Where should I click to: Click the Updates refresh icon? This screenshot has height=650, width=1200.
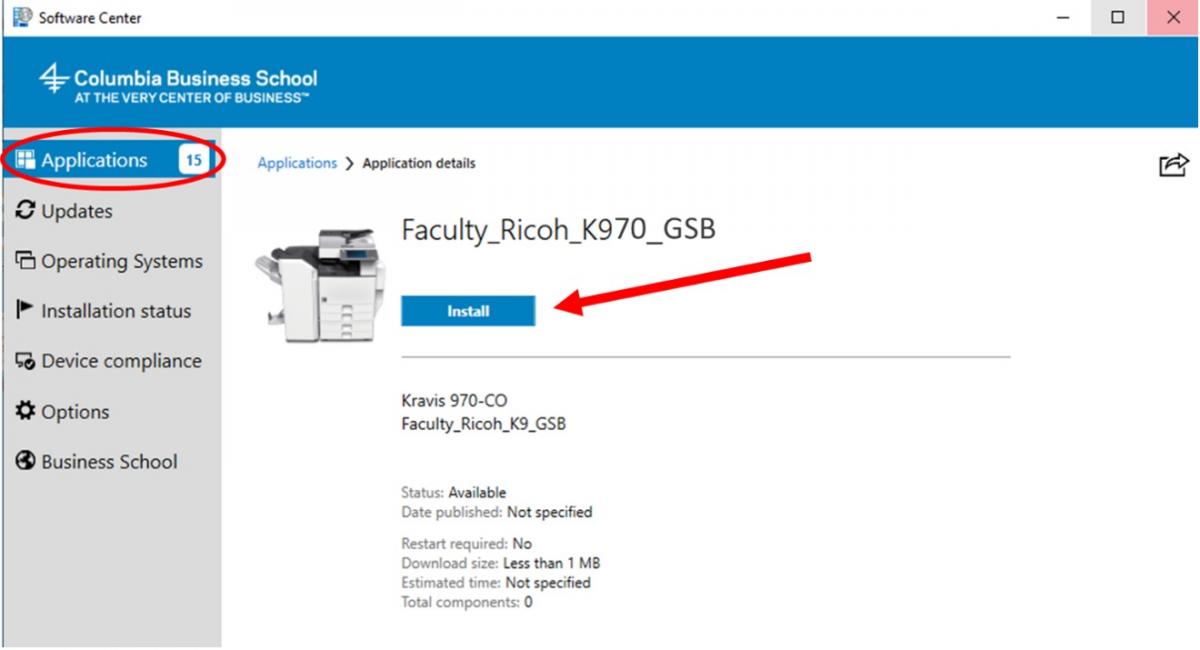[26, 211]
